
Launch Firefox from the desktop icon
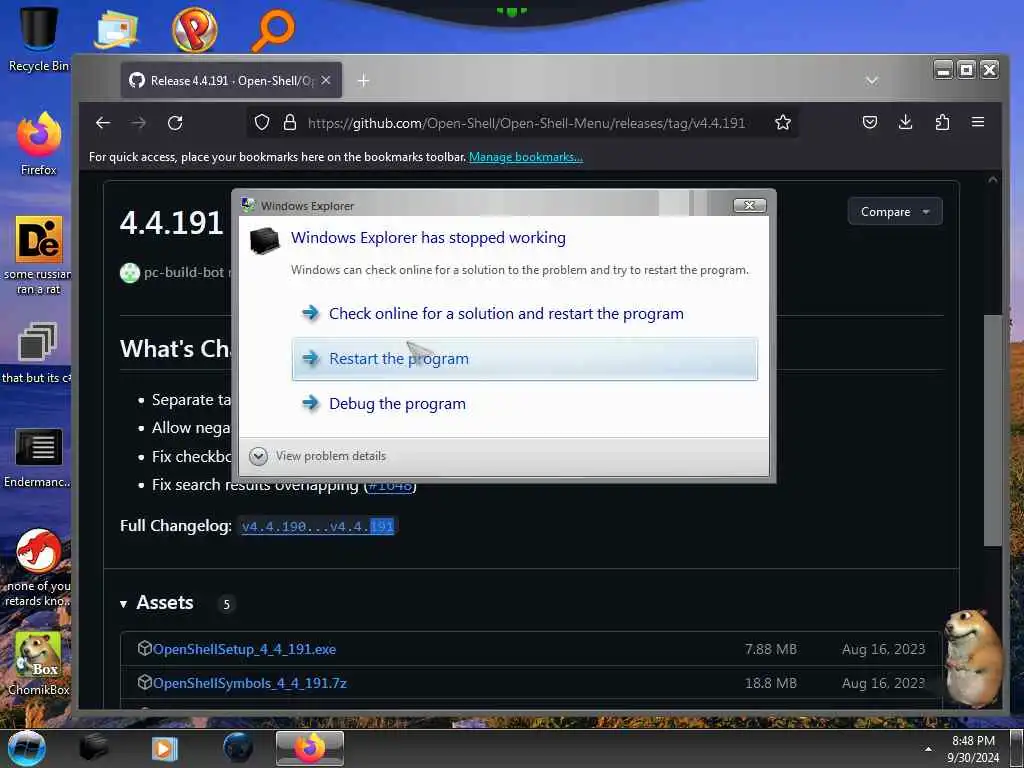(39, 144)
